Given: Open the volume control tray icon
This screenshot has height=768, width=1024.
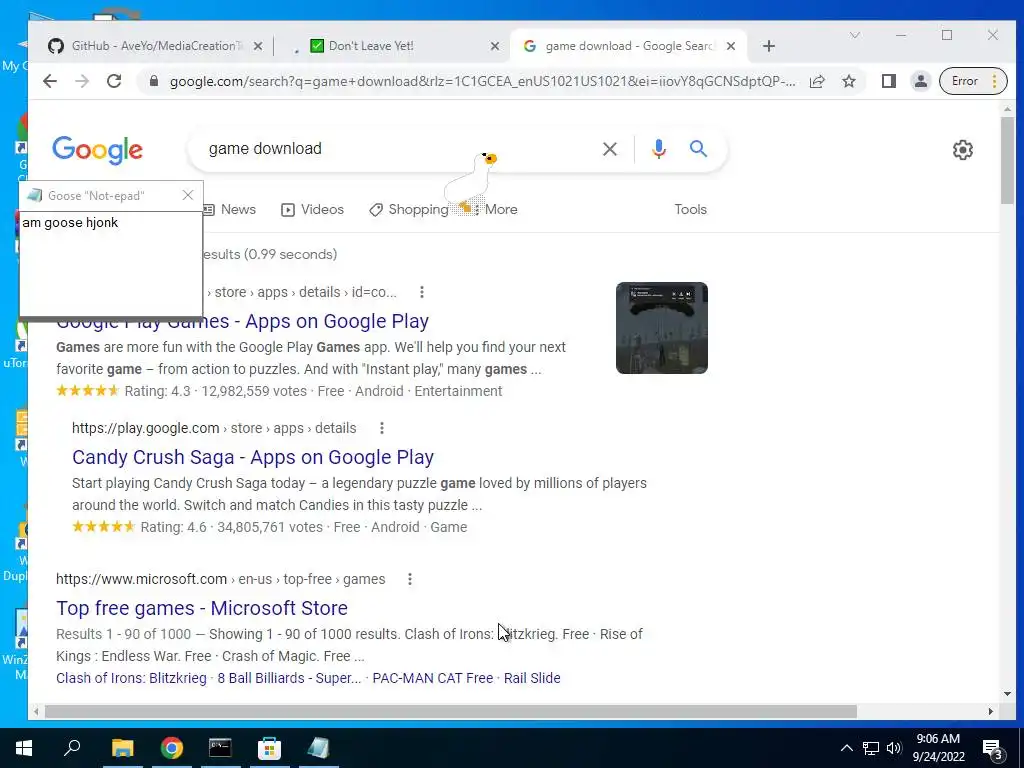Looking at the screenshot, I should click(894, 748).
